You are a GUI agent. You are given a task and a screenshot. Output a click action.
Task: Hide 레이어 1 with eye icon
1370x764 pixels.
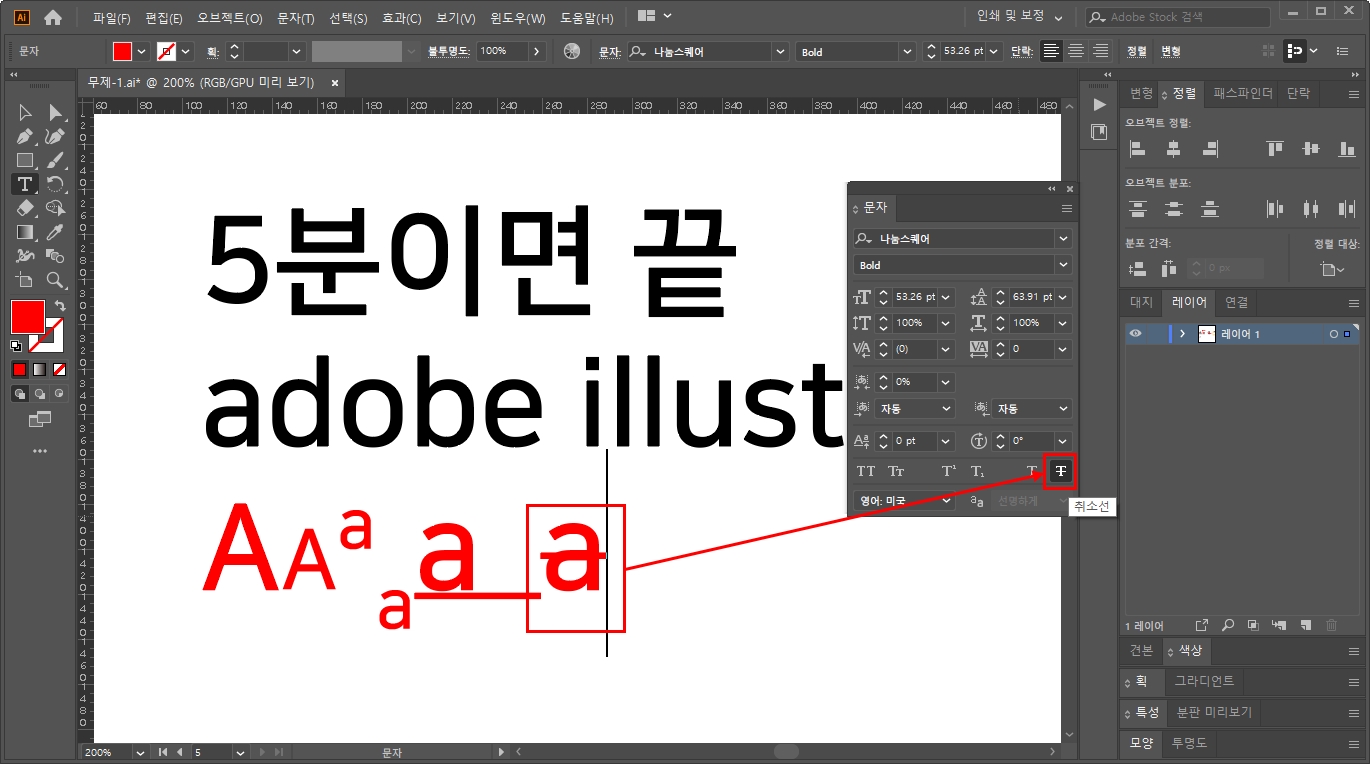[x=1136, y=334]
